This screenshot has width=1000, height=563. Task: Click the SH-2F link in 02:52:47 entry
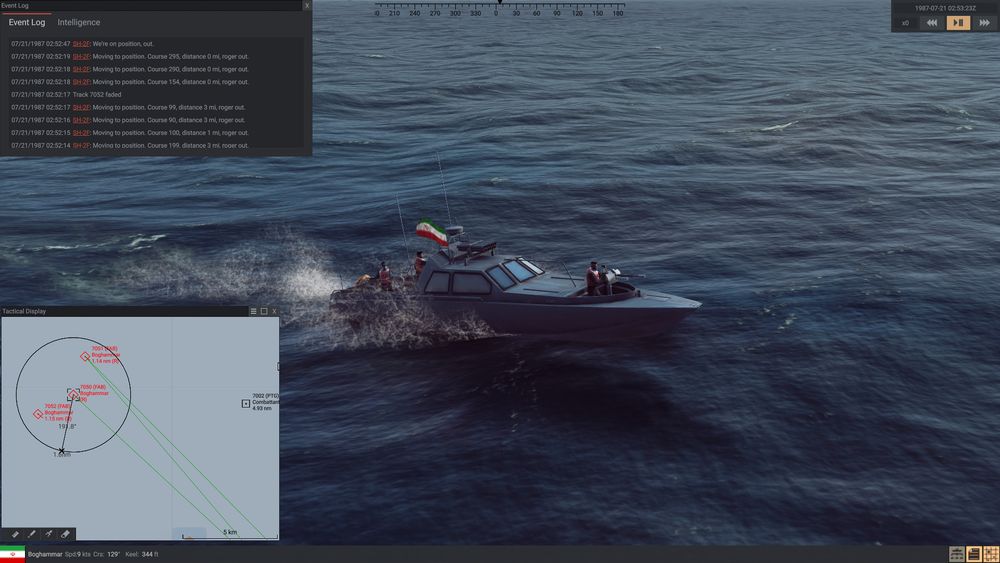81,44
